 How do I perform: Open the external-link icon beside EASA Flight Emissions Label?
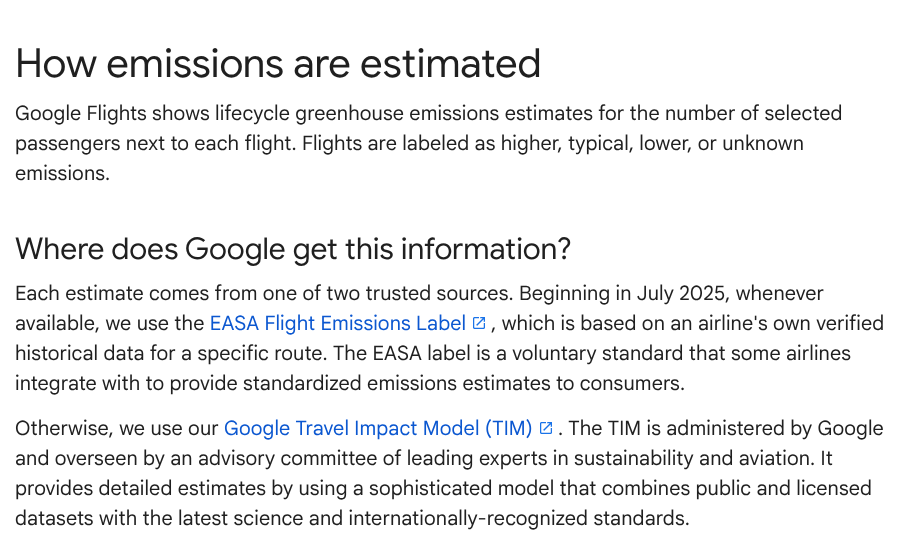tap(479, 324)
